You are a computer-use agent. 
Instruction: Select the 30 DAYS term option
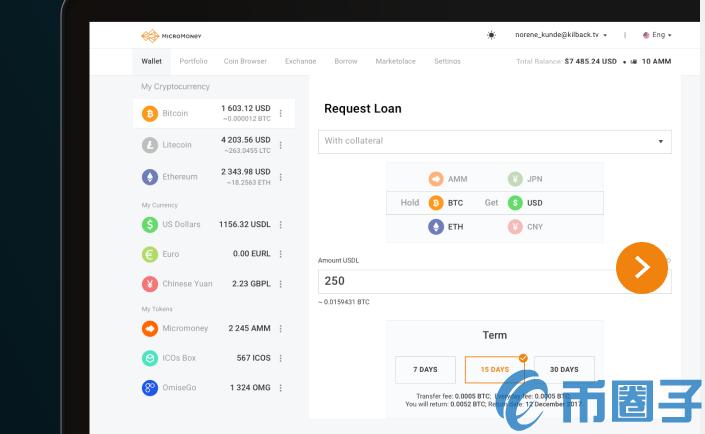coord(564,369)
